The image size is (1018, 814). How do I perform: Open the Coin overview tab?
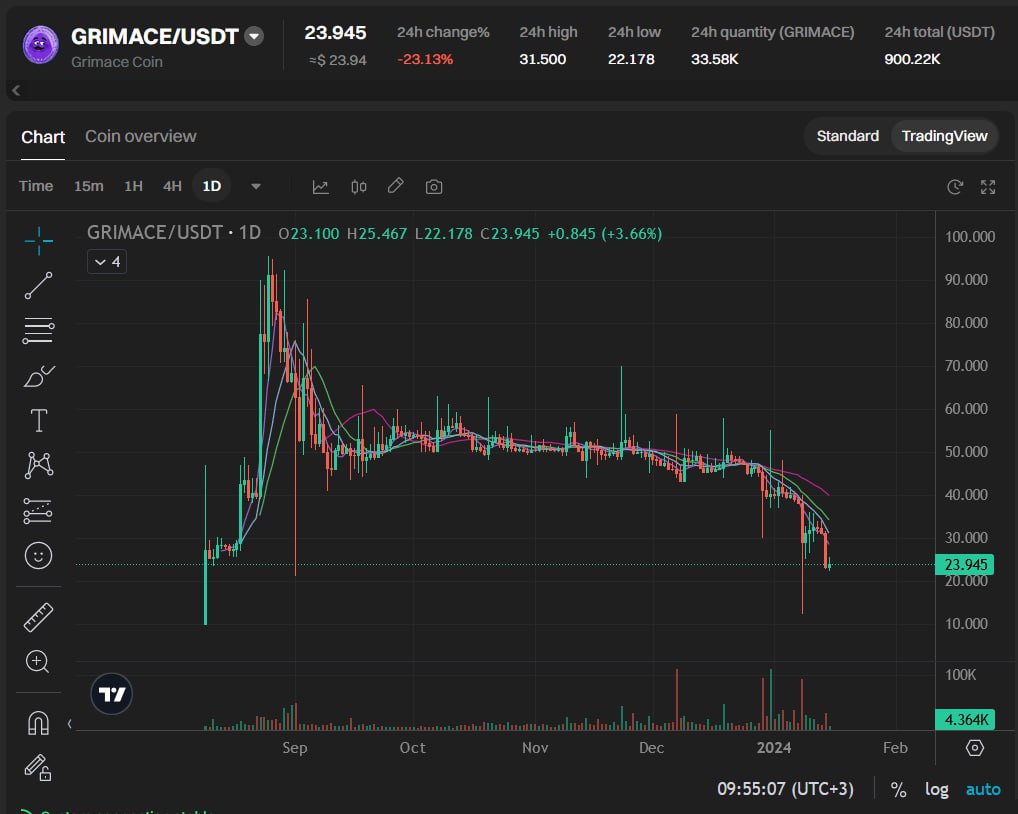141,136
